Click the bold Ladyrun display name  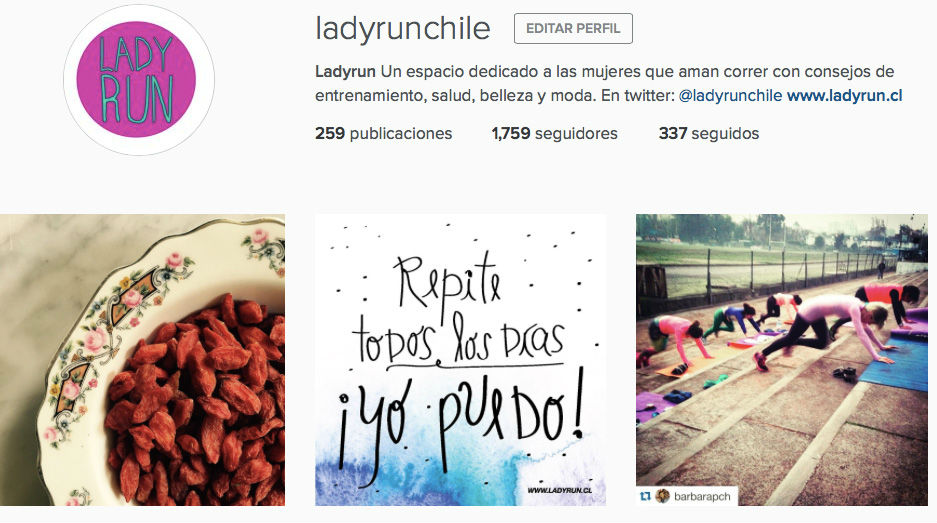pos(345,72)
